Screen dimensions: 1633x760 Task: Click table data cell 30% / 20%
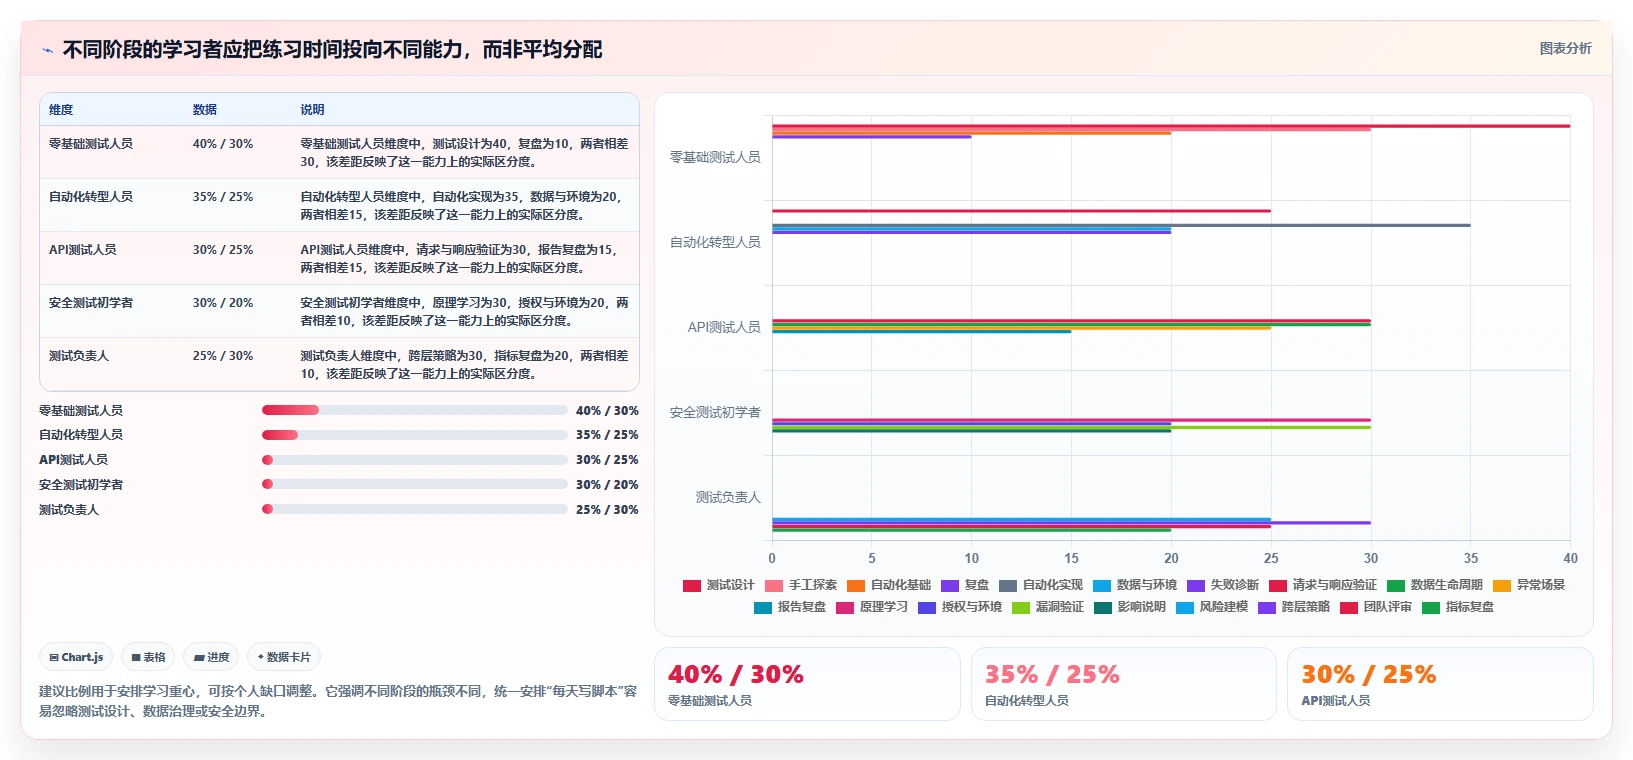223,303
